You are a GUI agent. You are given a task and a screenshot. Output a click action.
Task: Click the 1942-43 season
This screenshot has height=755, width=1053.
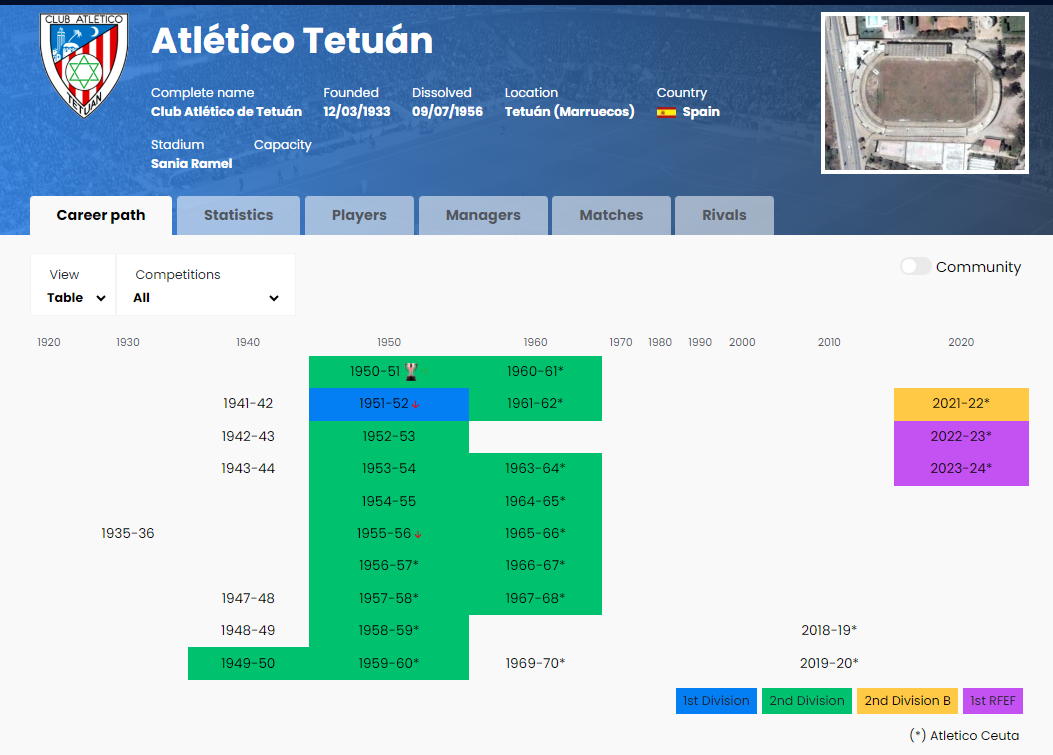tap(248, 437)
